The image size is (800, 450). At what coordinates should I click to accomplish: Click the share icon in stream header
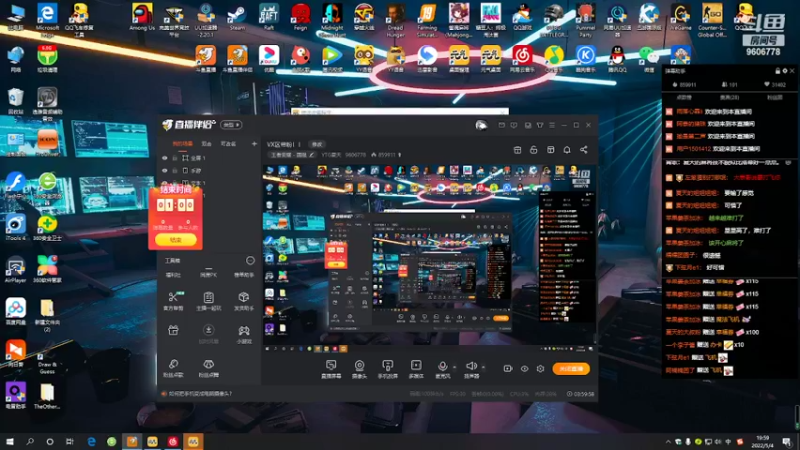pos(583,149)
